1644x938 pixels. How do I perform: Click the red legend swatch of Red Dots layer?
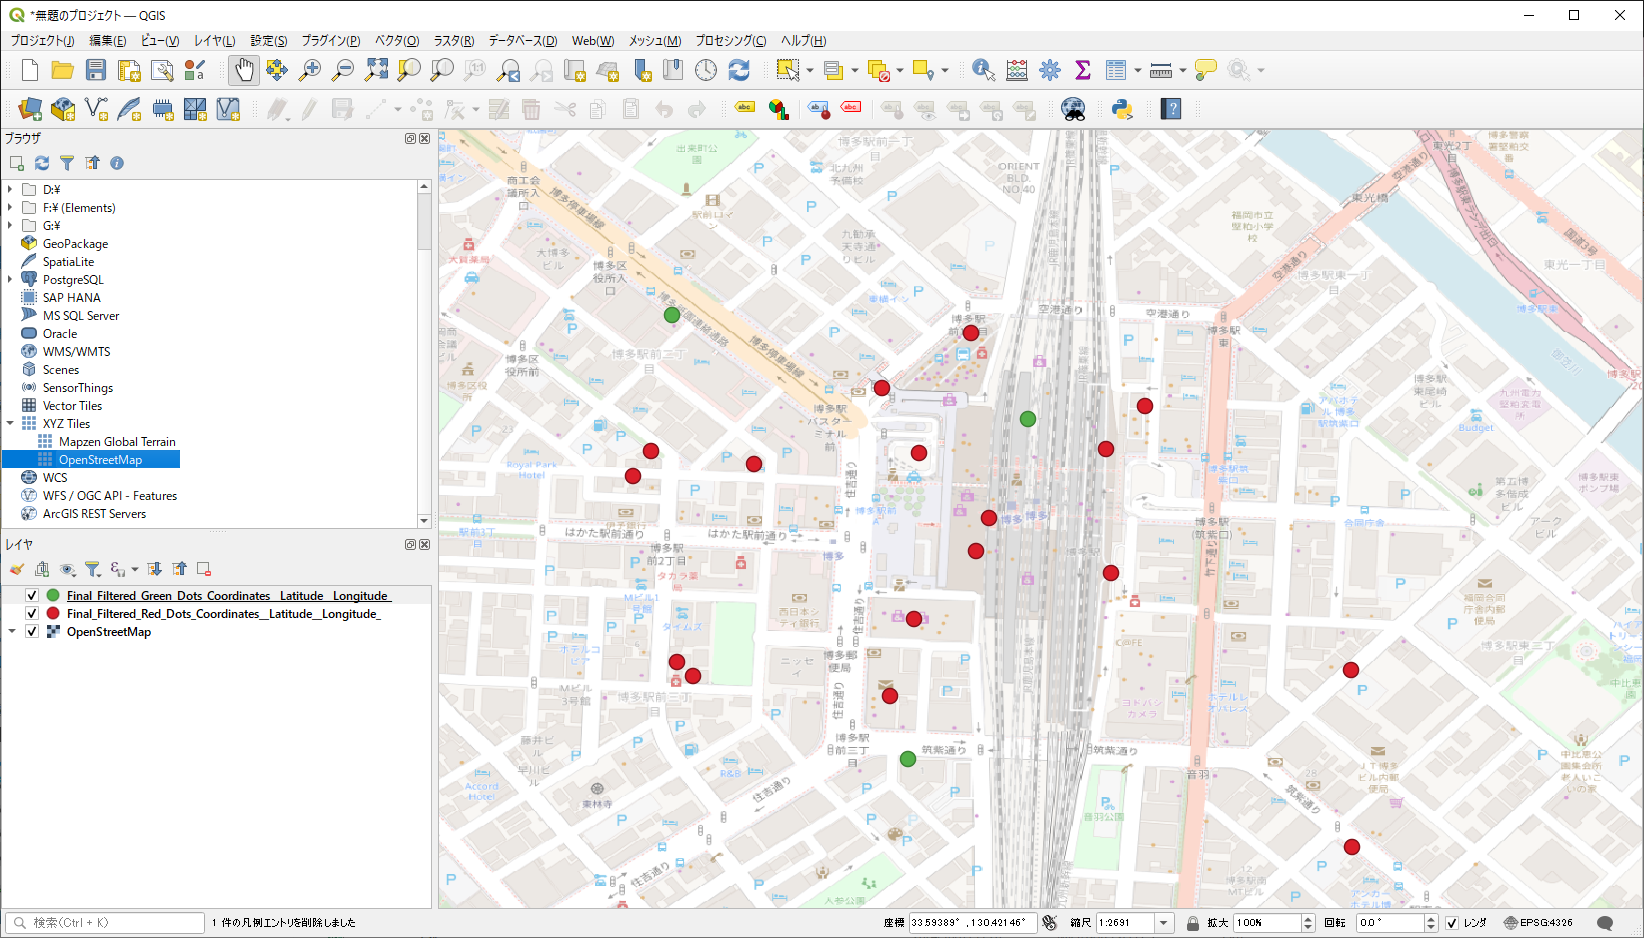(53, 614)
